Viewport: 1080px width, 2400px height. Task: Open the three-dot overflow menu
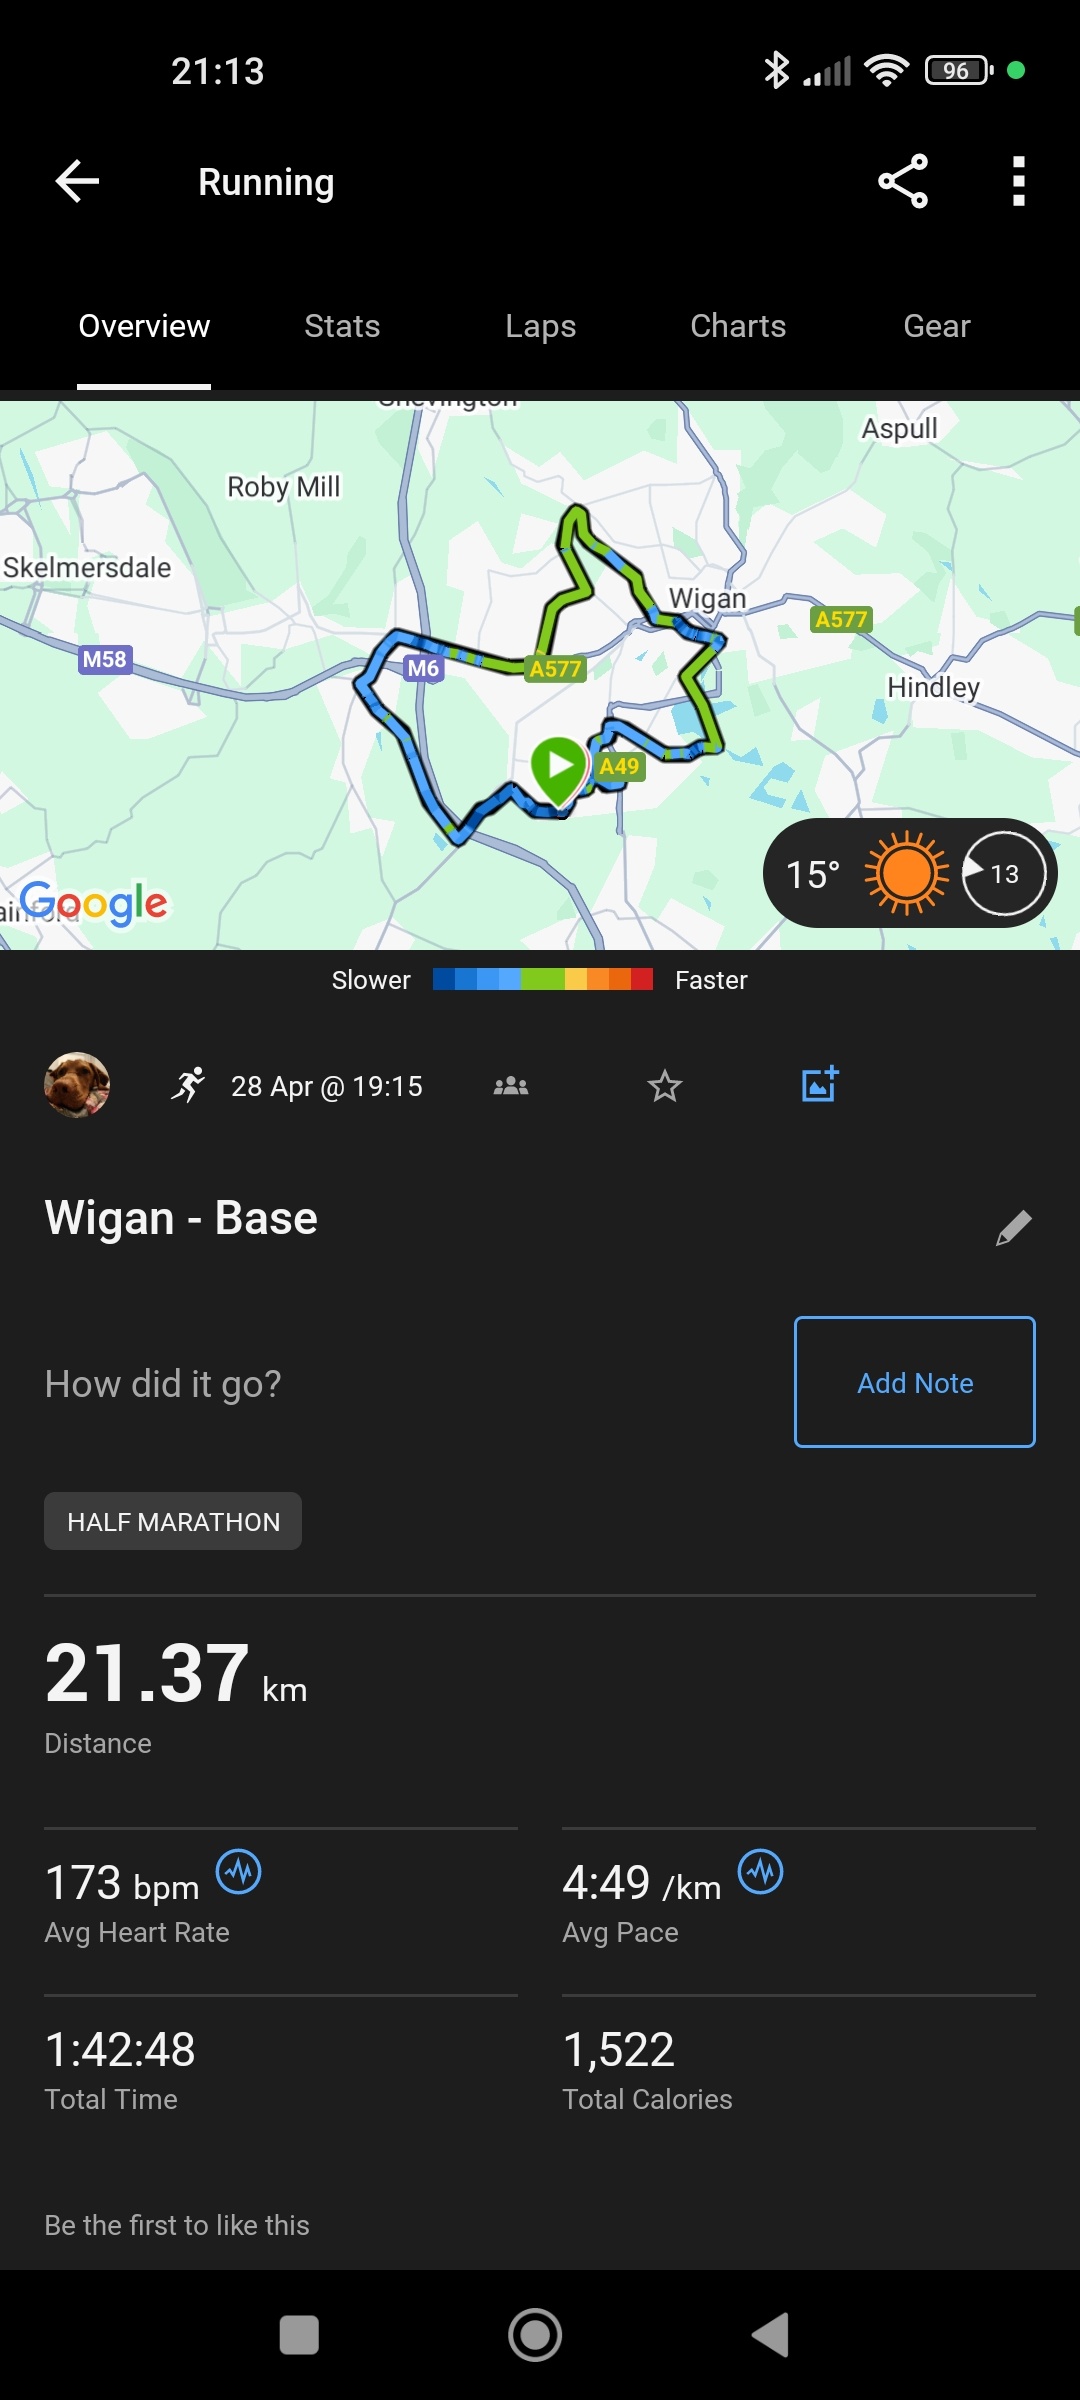pos(1018,182)
